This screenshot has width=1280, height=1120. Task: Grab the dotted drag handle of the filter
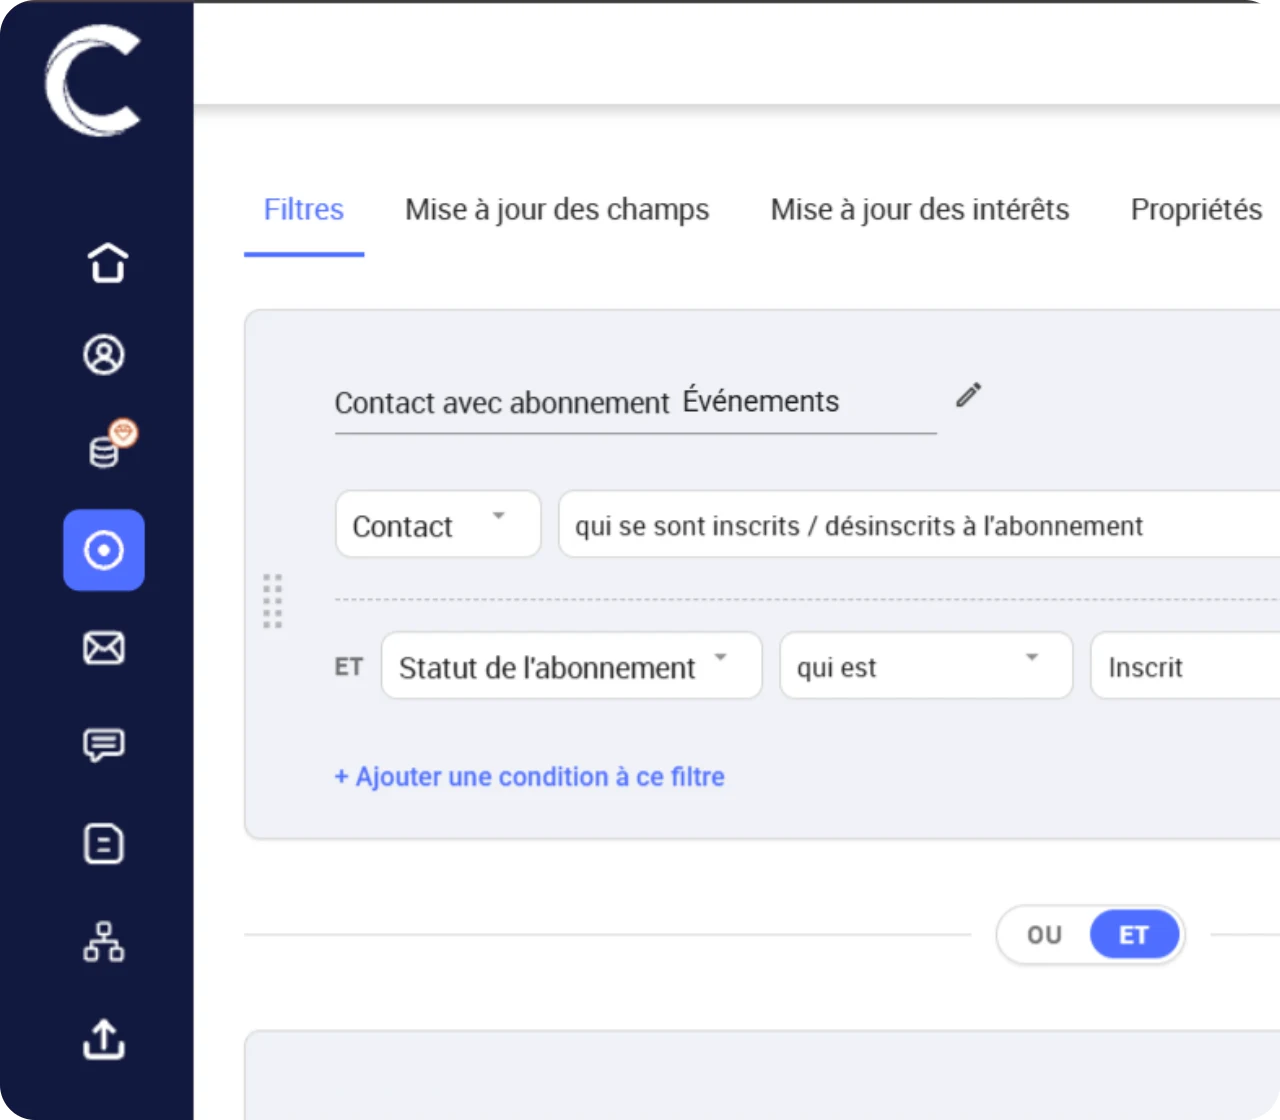click(x=272, y=601)
